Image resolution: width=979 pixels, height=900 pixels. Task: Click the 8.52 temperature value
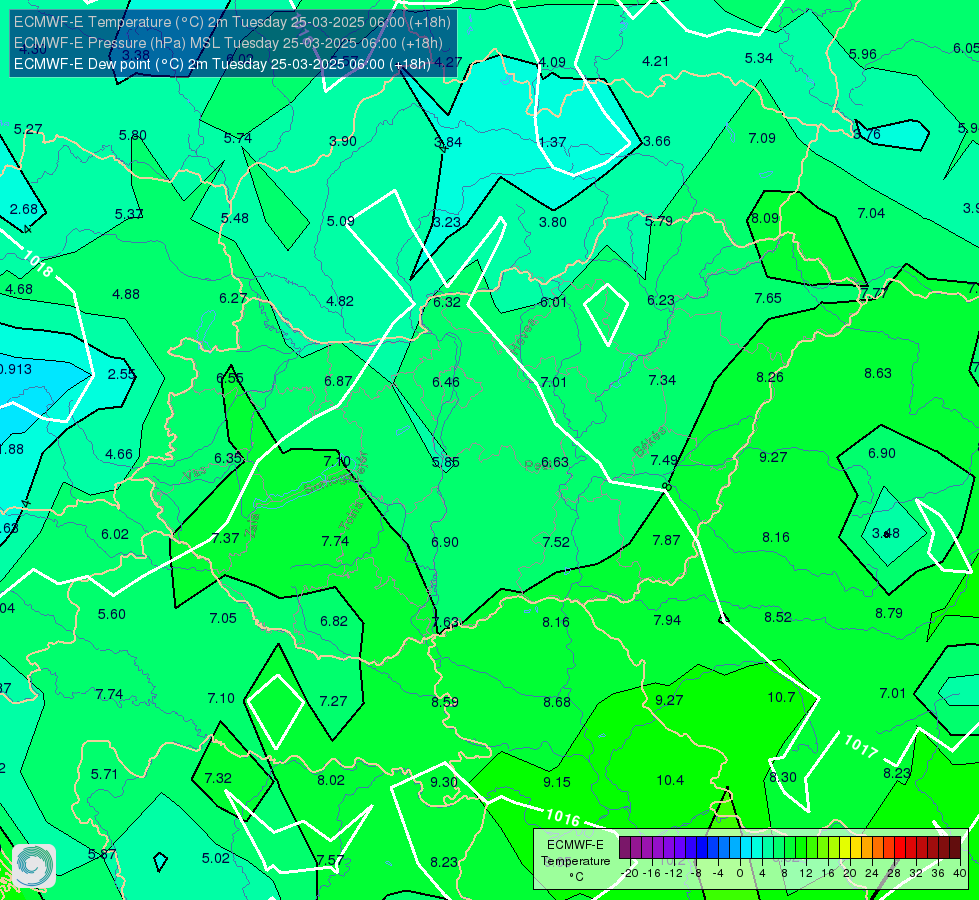pos(778,617)
